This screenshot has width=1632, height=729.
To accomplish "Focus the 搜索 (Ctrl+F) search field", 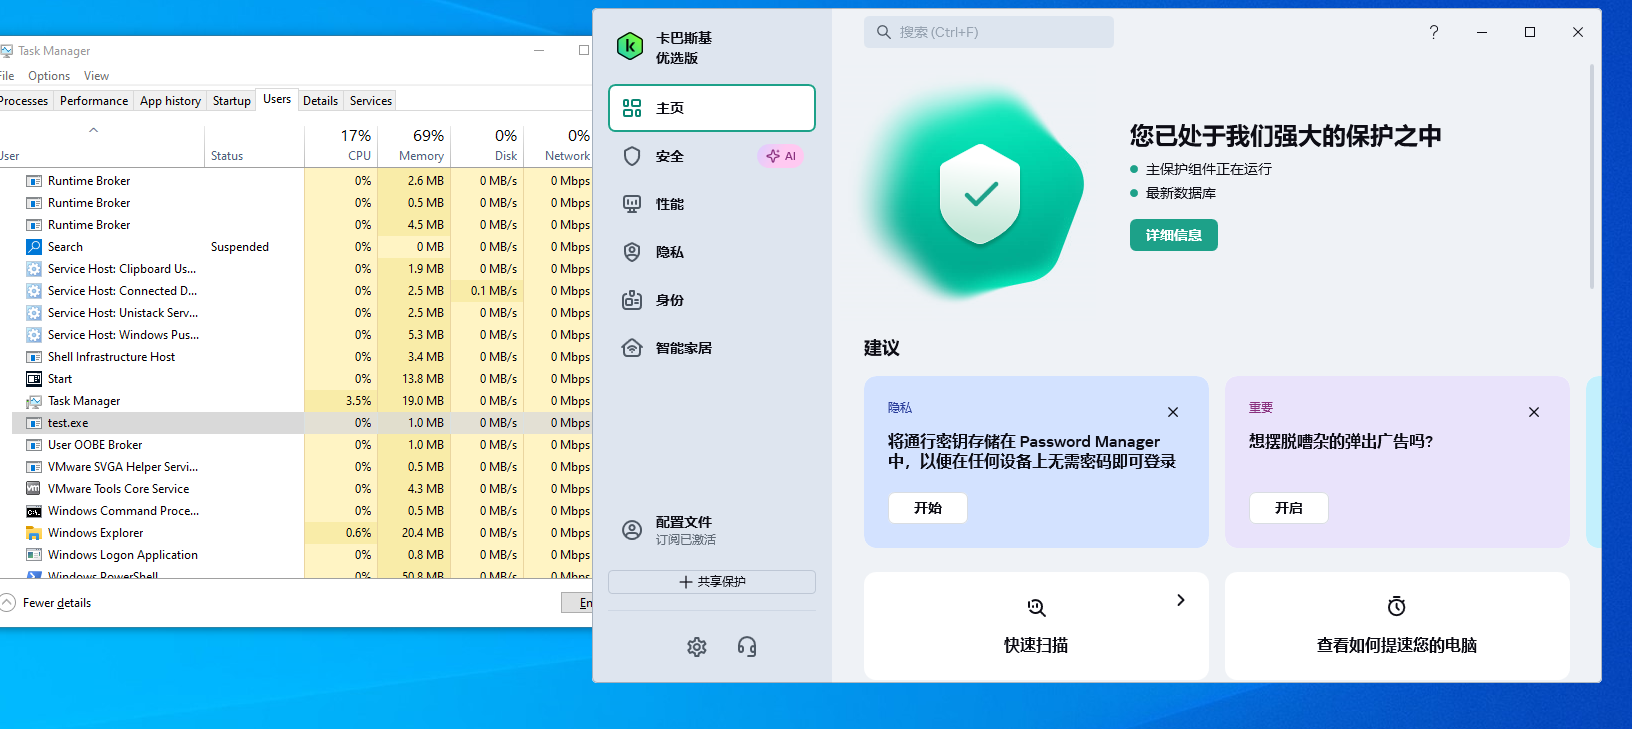I will 989,32.
